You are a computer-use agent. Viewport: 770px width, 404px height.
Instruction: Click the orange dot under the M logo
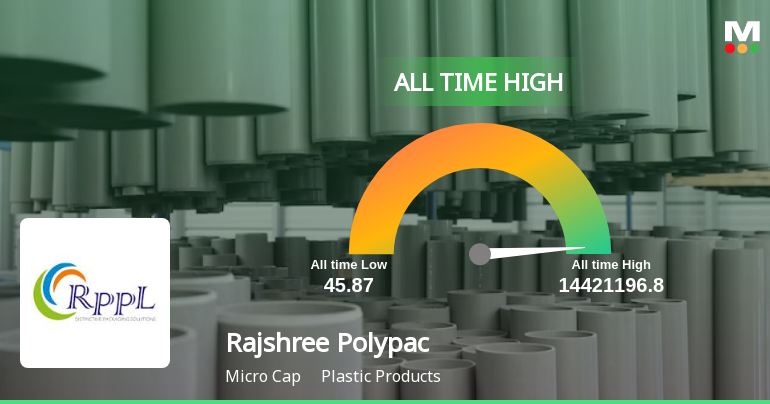coord(742,48)
